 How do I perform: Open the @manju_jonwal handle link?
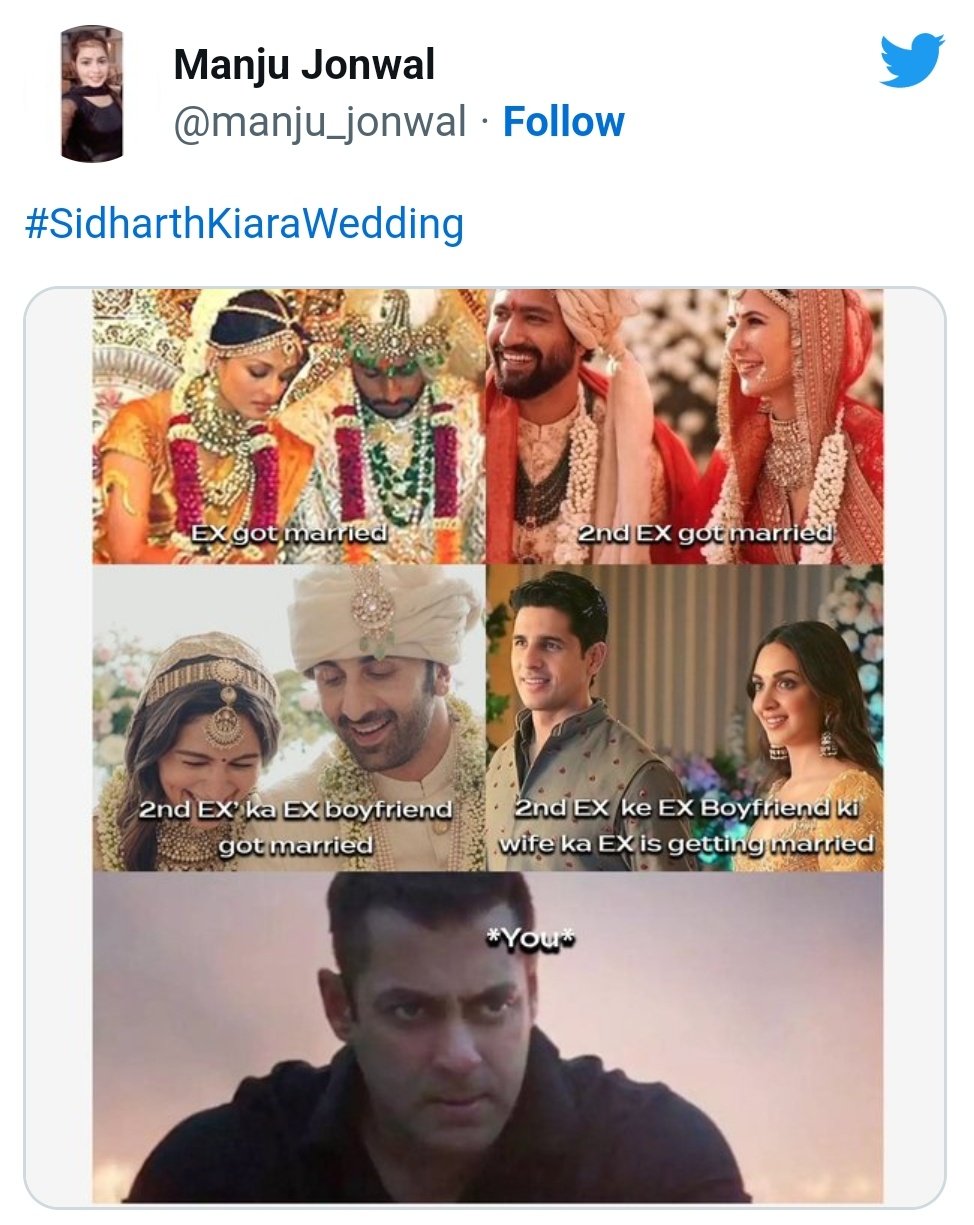pyautogui.click(x=320, y=122)
